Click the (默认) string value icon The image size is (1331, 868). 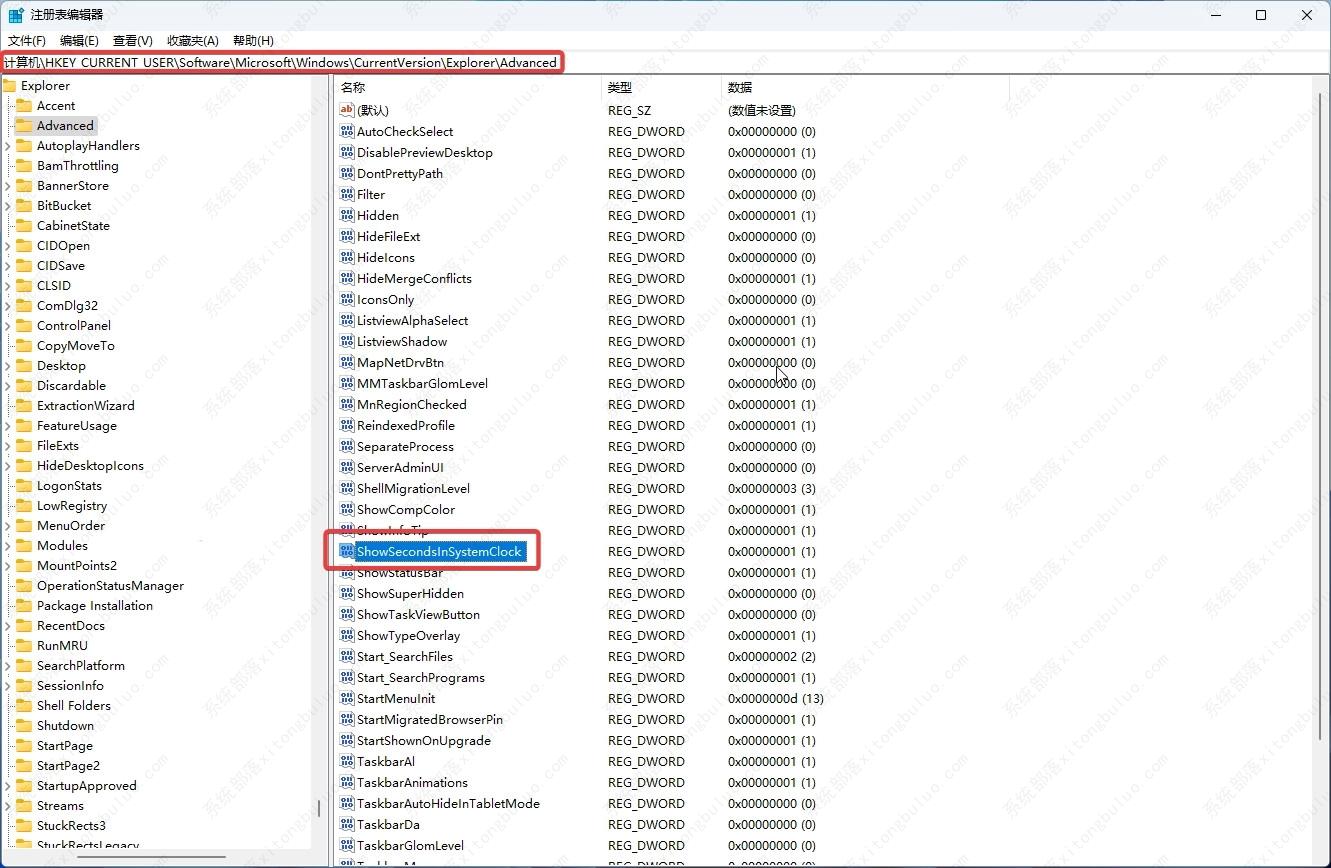tap(347, 110)
